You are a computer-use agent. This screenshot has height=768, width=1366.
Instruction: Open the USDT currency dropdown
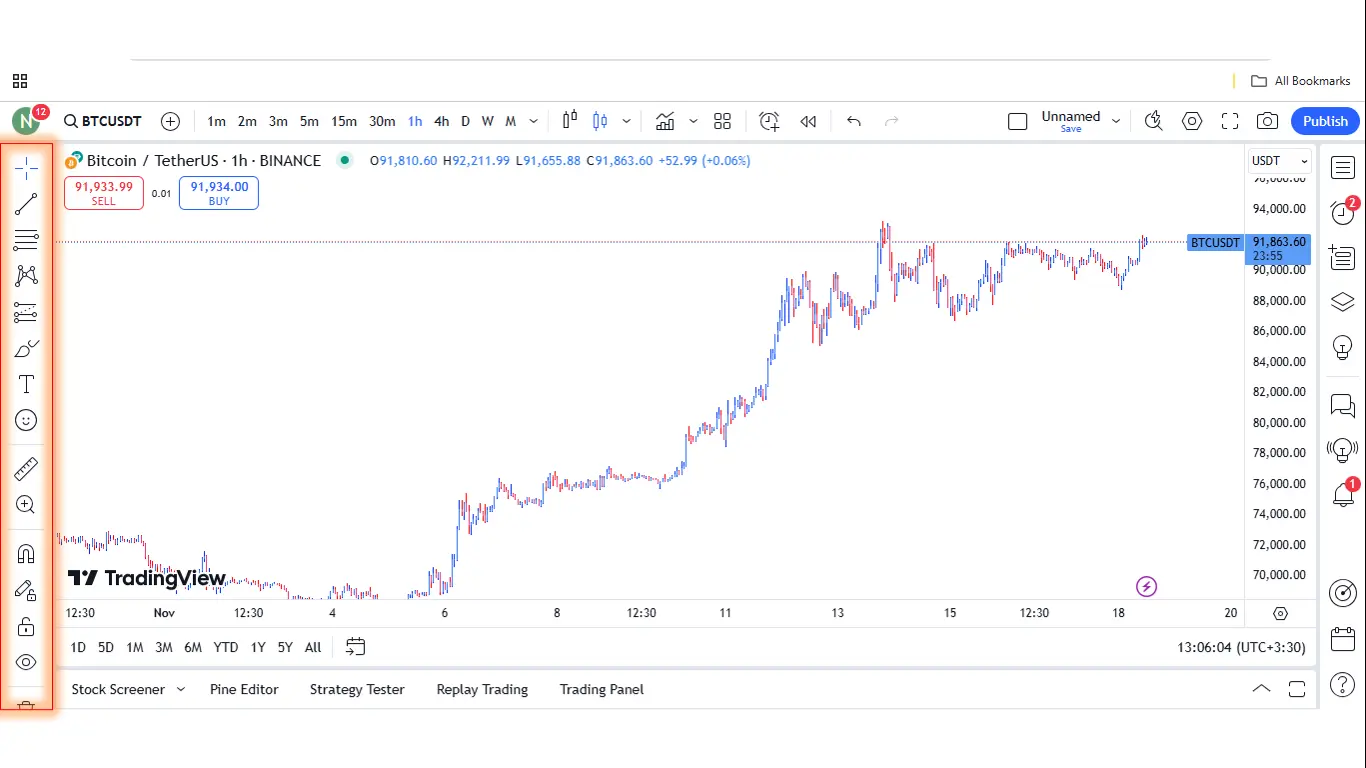[1280, 160]
